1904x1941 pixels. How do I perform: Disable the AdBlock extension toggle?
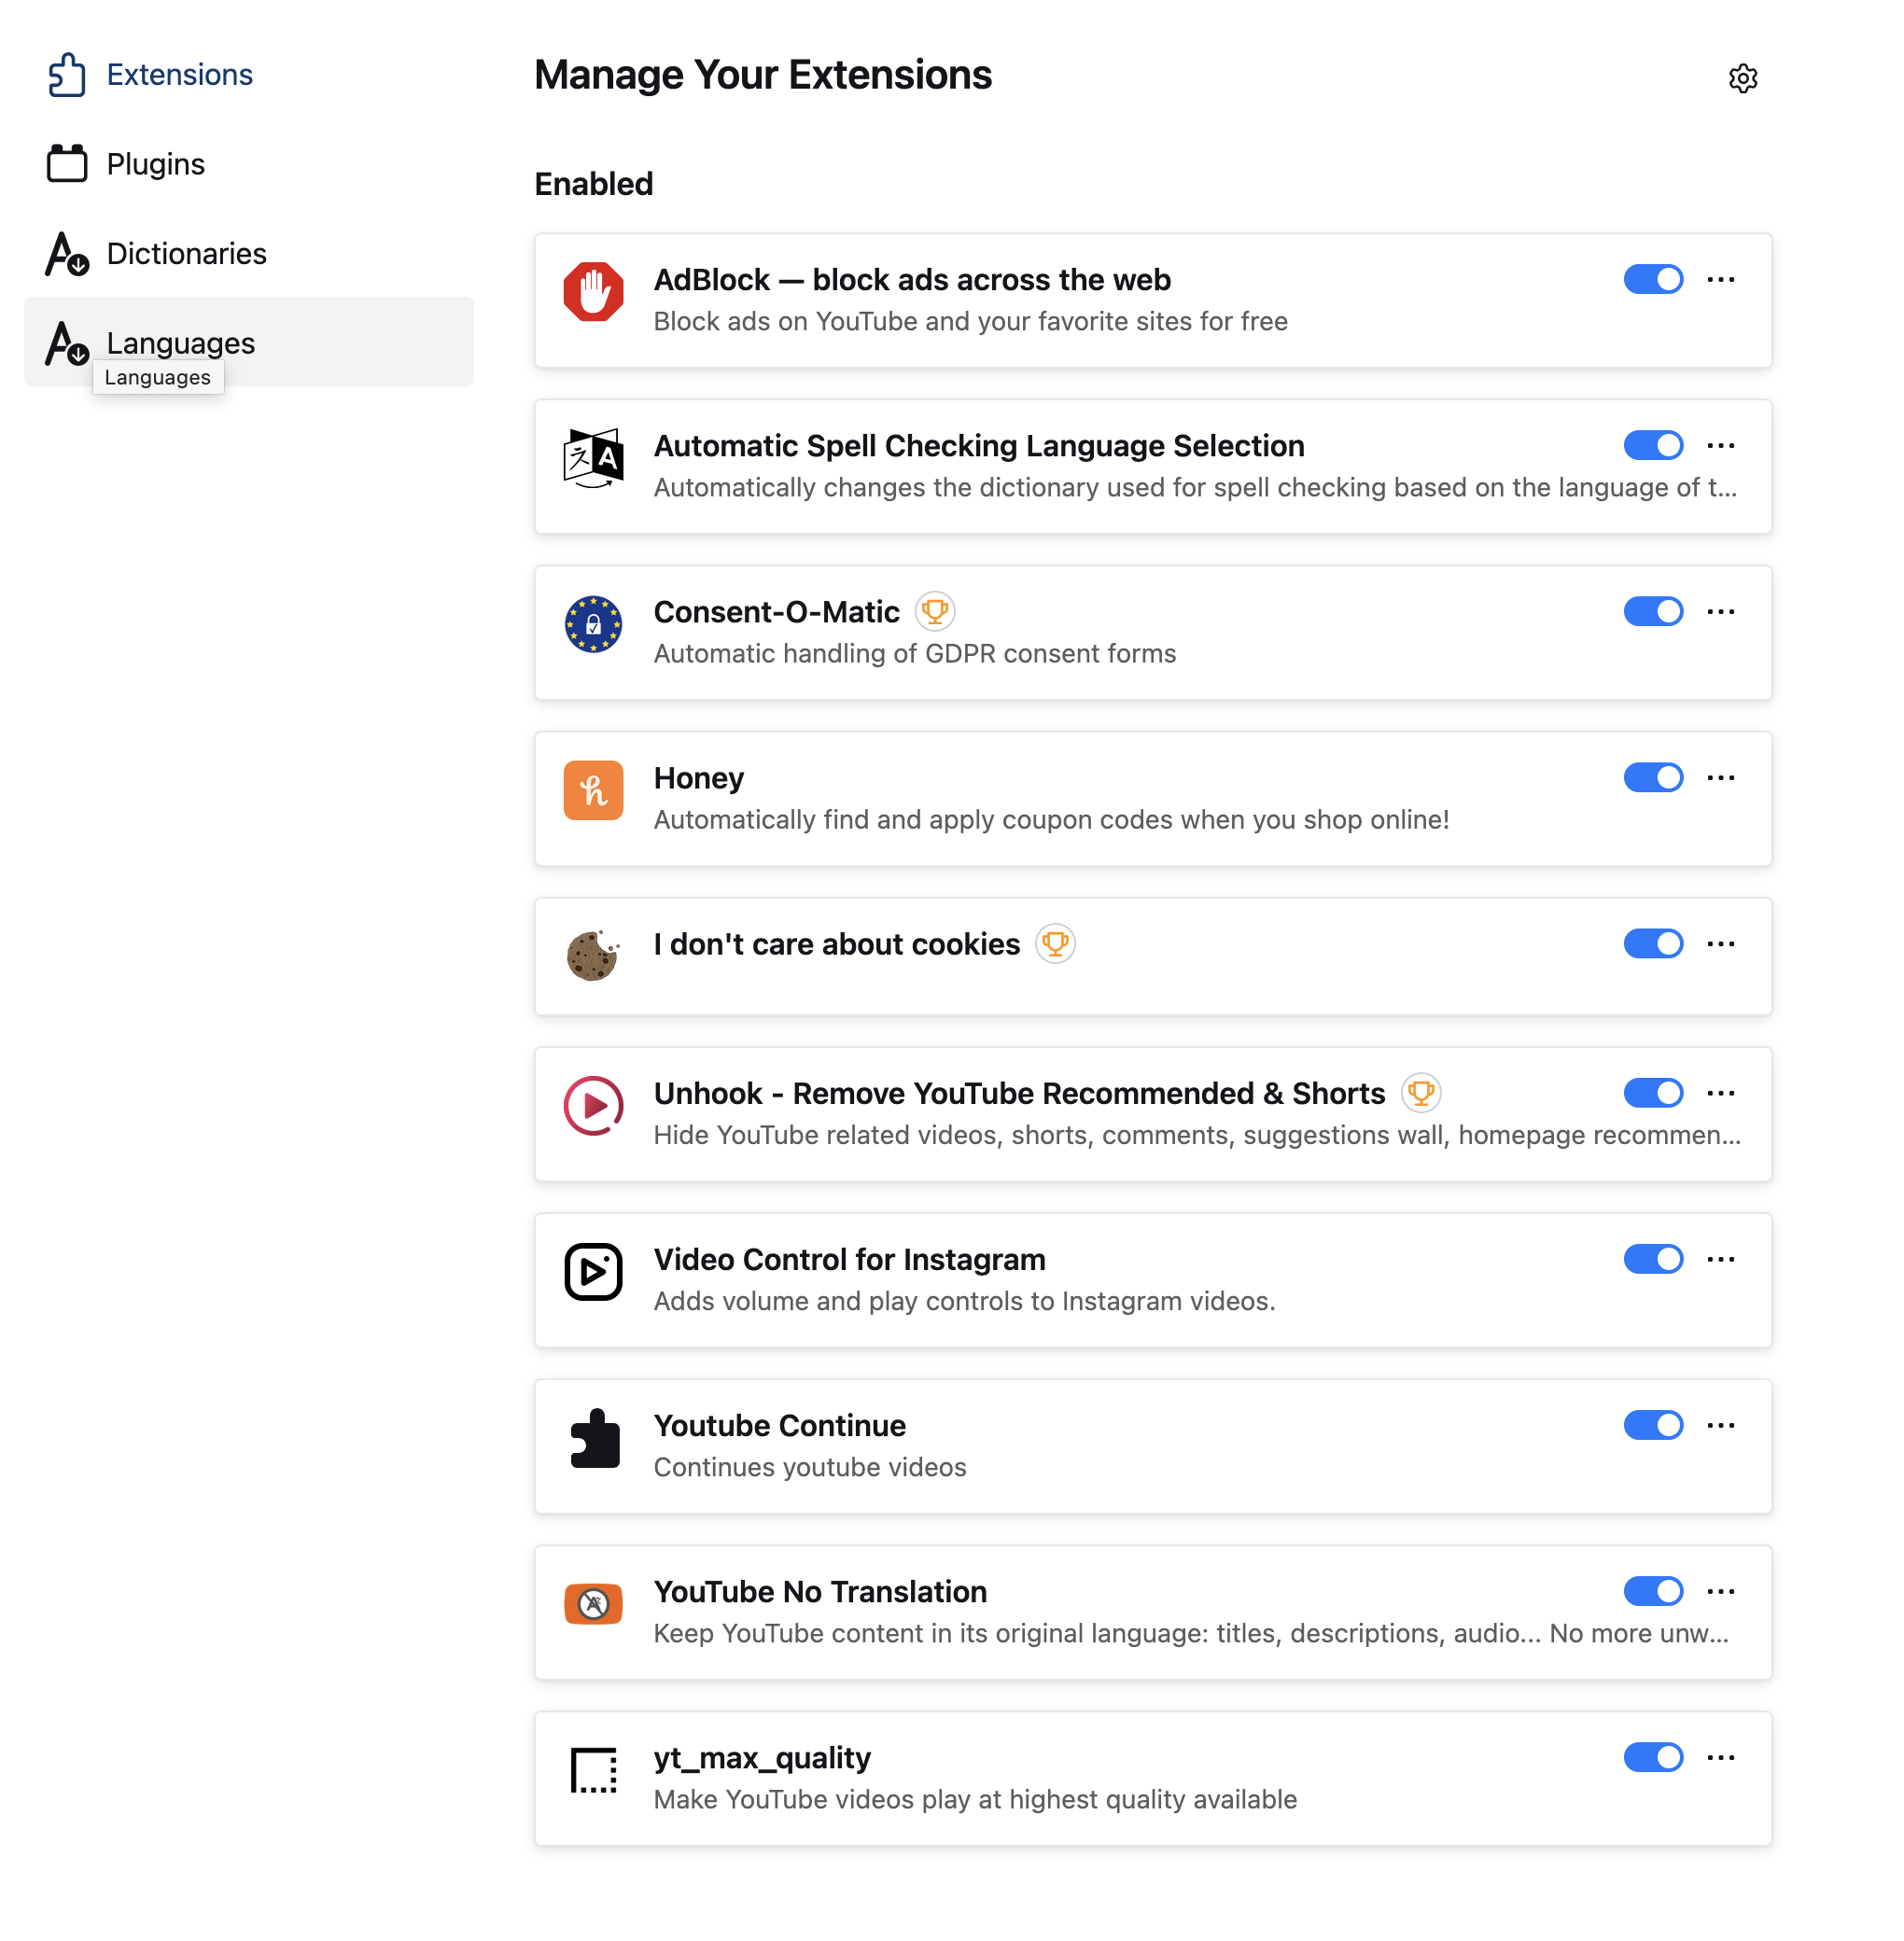[x=1652, y=279]
